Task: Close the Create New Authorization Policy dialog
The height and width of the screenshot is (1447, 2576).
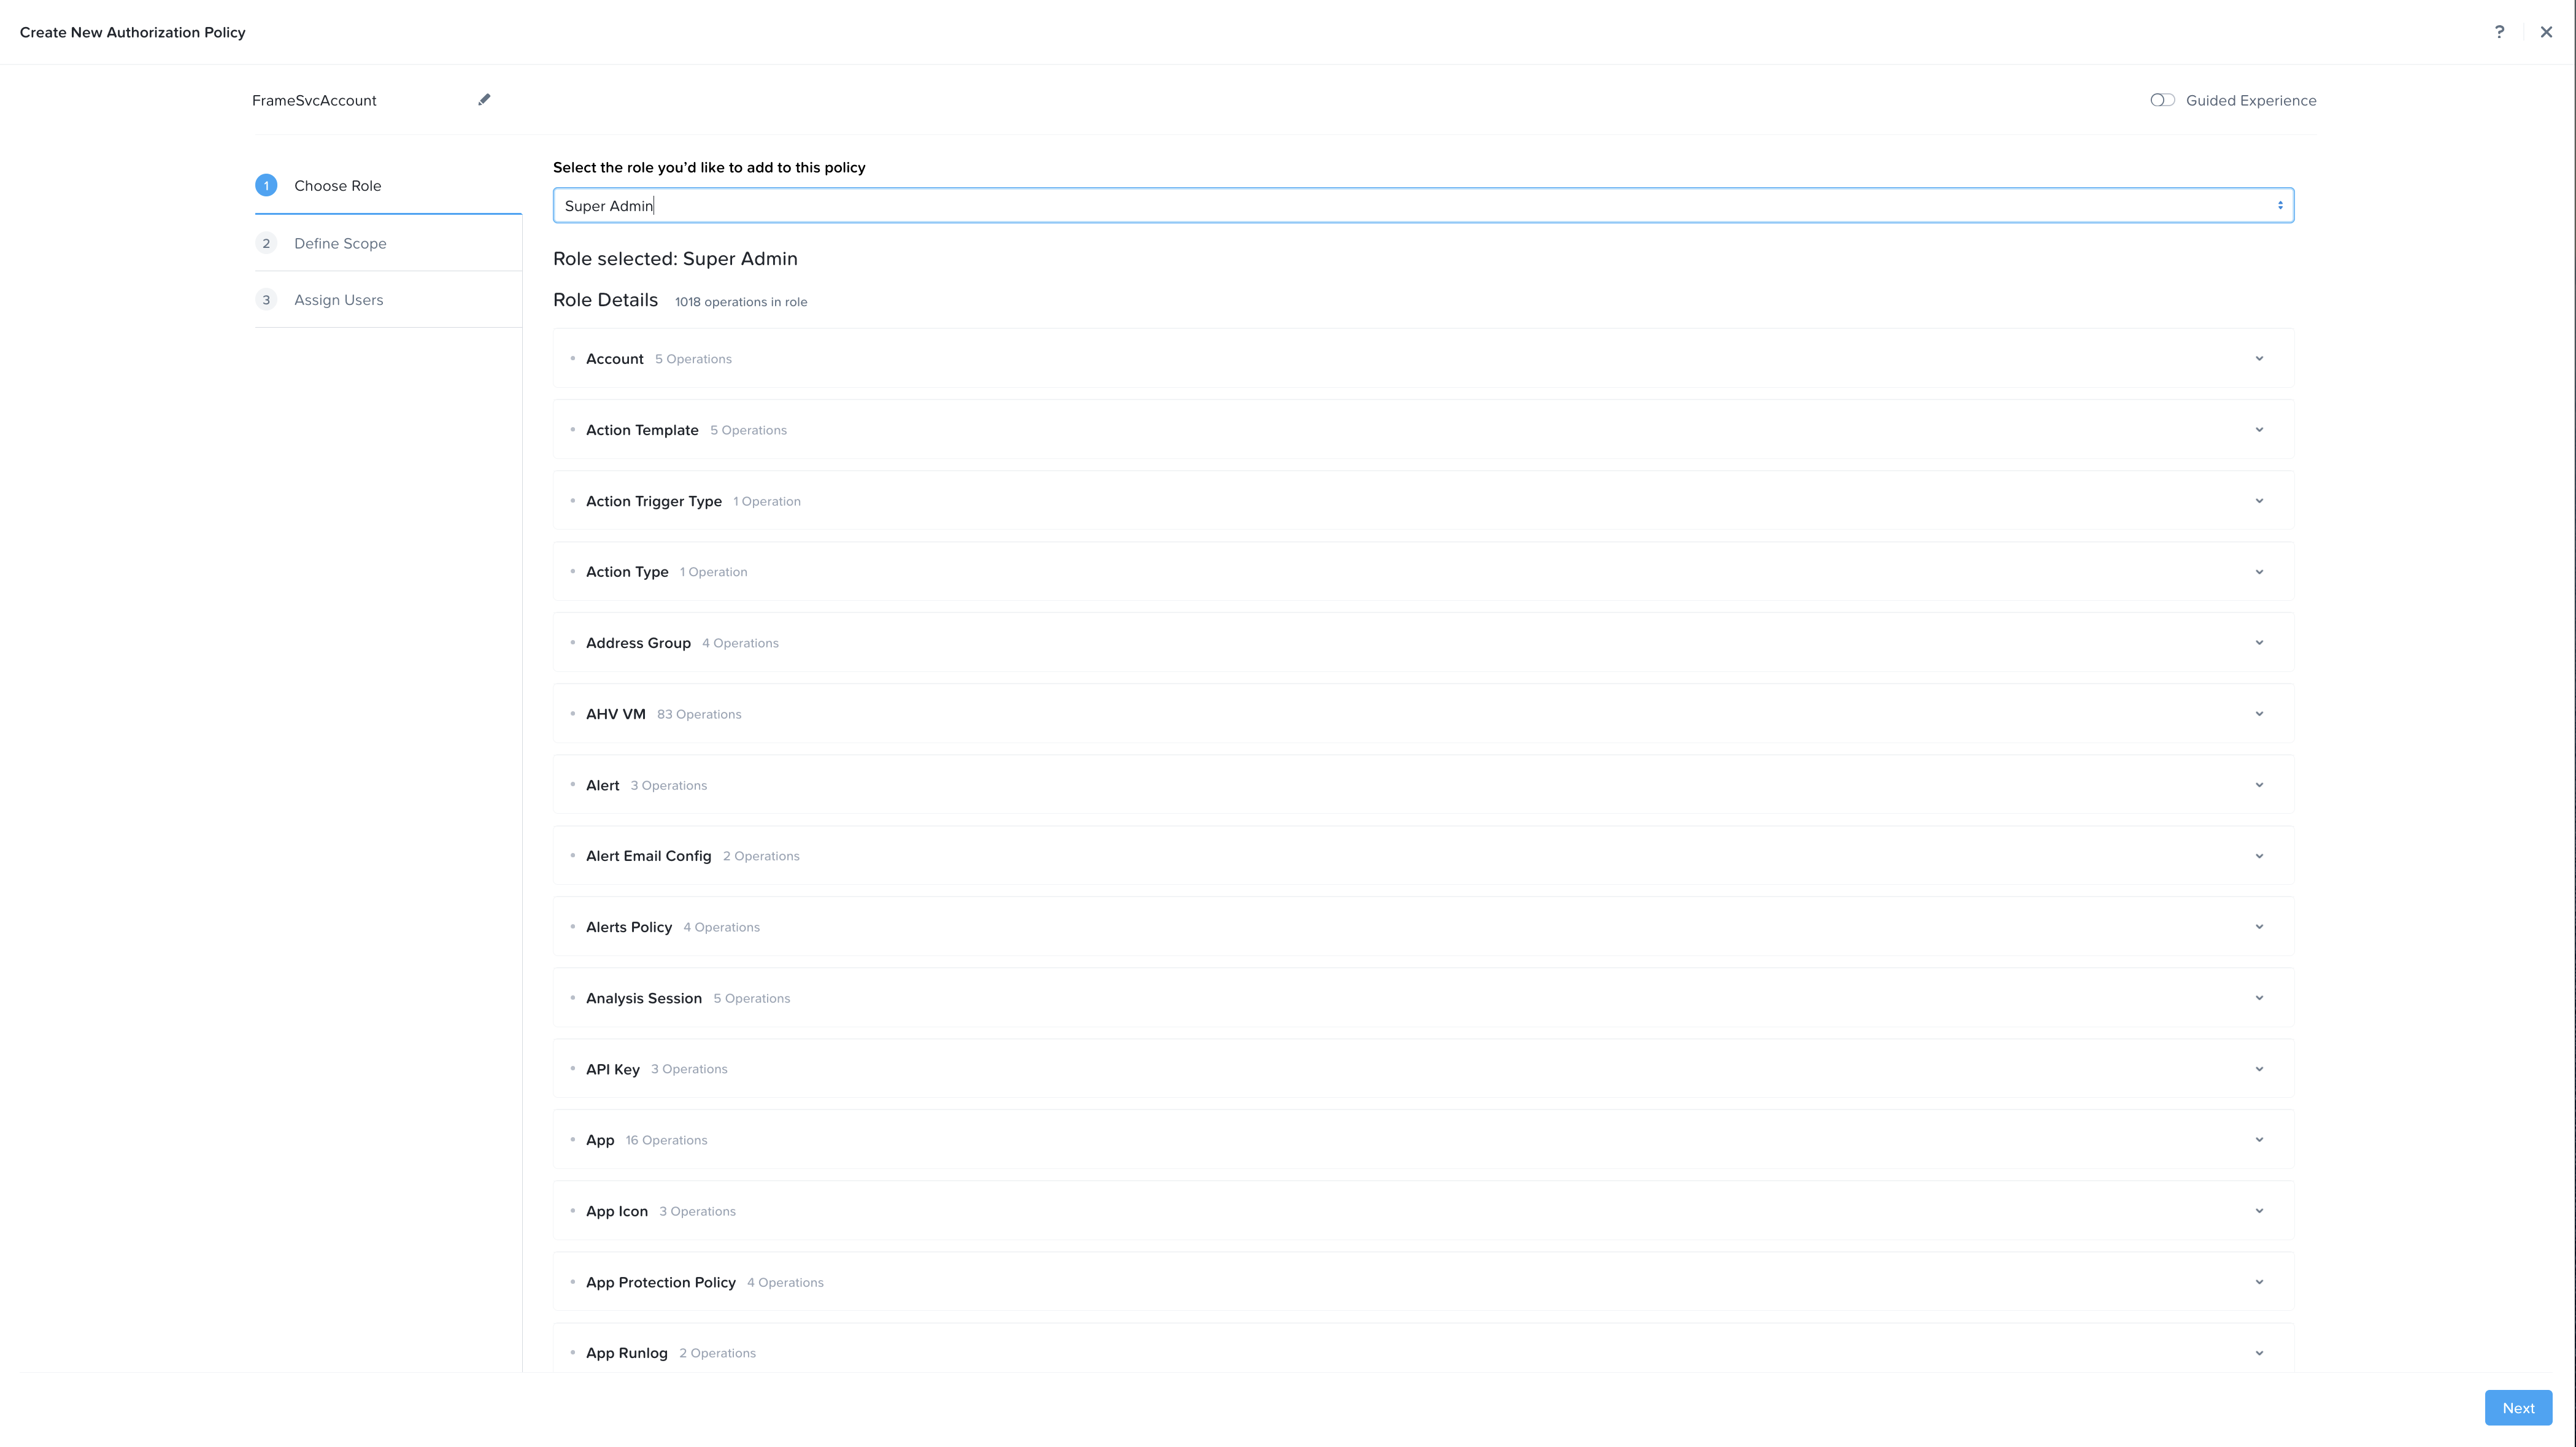Action: tap(2546, 31)
